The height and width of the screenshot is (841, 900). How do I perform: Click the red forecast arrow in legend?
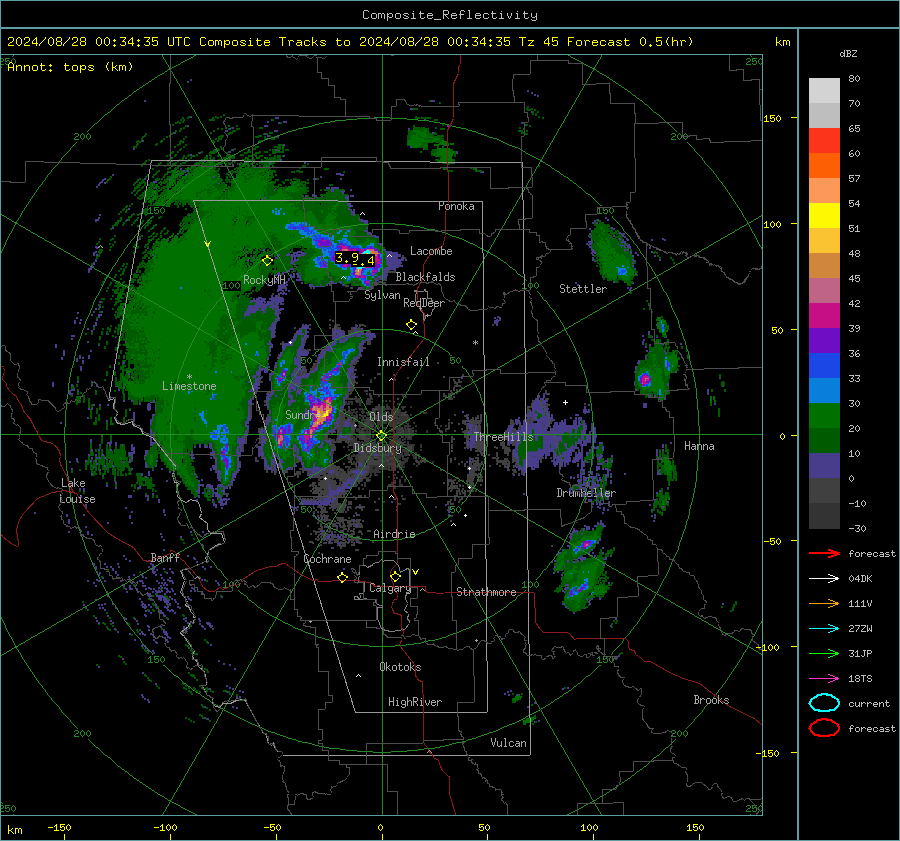coord(824,553)
